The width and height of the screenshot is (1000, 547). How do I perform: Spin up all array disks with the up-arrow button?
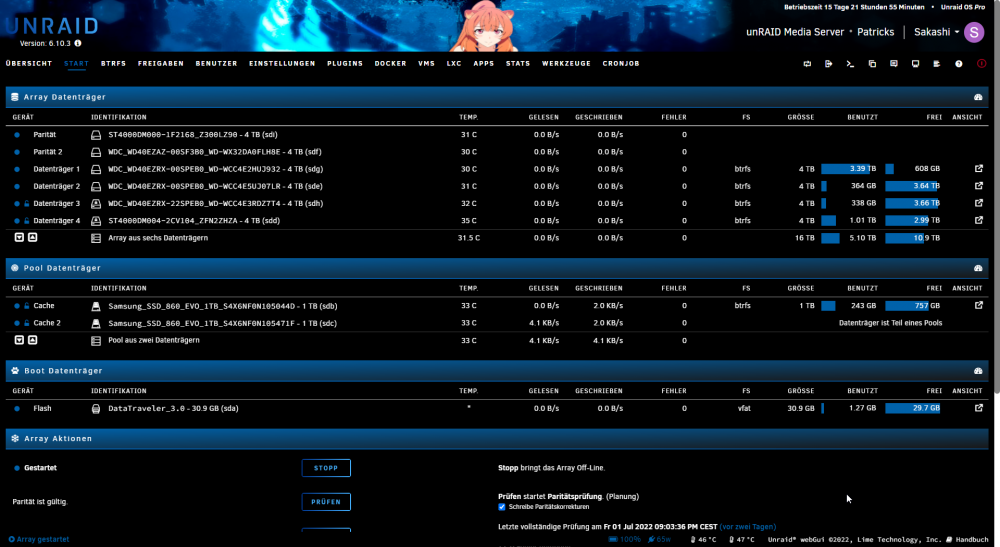point(33,238)
